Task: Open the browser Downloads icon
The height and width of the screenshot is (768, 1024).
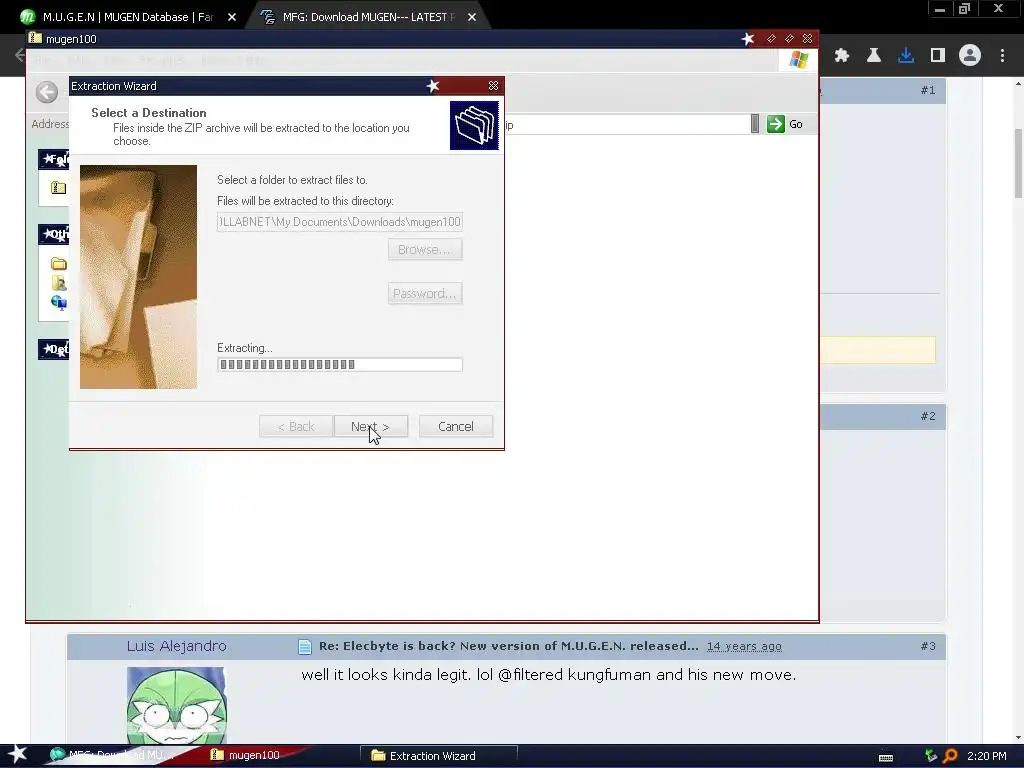Action: (906, 56)
